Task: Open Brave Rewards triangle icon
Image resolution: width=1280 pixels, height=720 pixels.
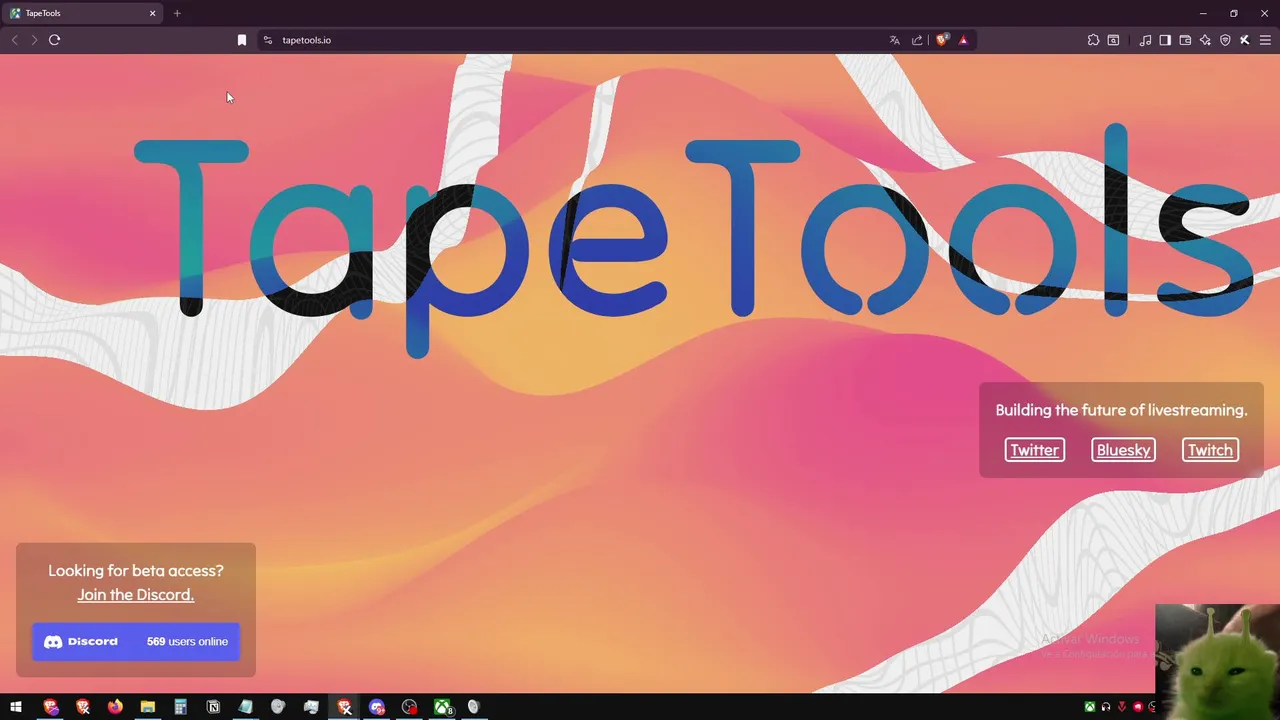Action: (963, 40)
